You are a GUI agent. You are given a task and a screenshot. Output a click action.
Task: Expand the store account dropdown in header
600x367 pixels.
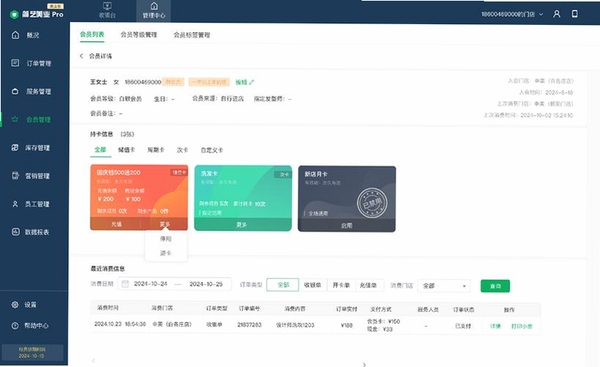(x=512, y=14)
